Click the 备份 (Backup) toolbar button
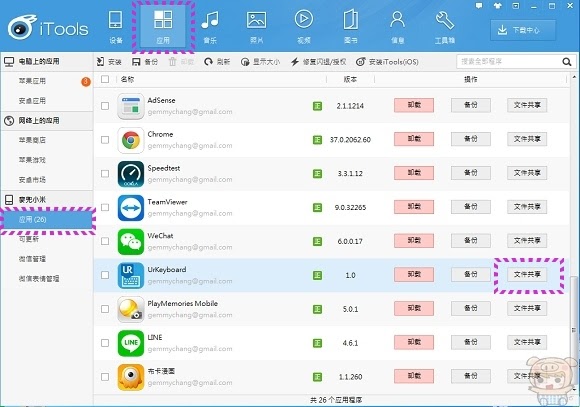Viewport: 580px width, 407px height. click(x=145, y=62)
